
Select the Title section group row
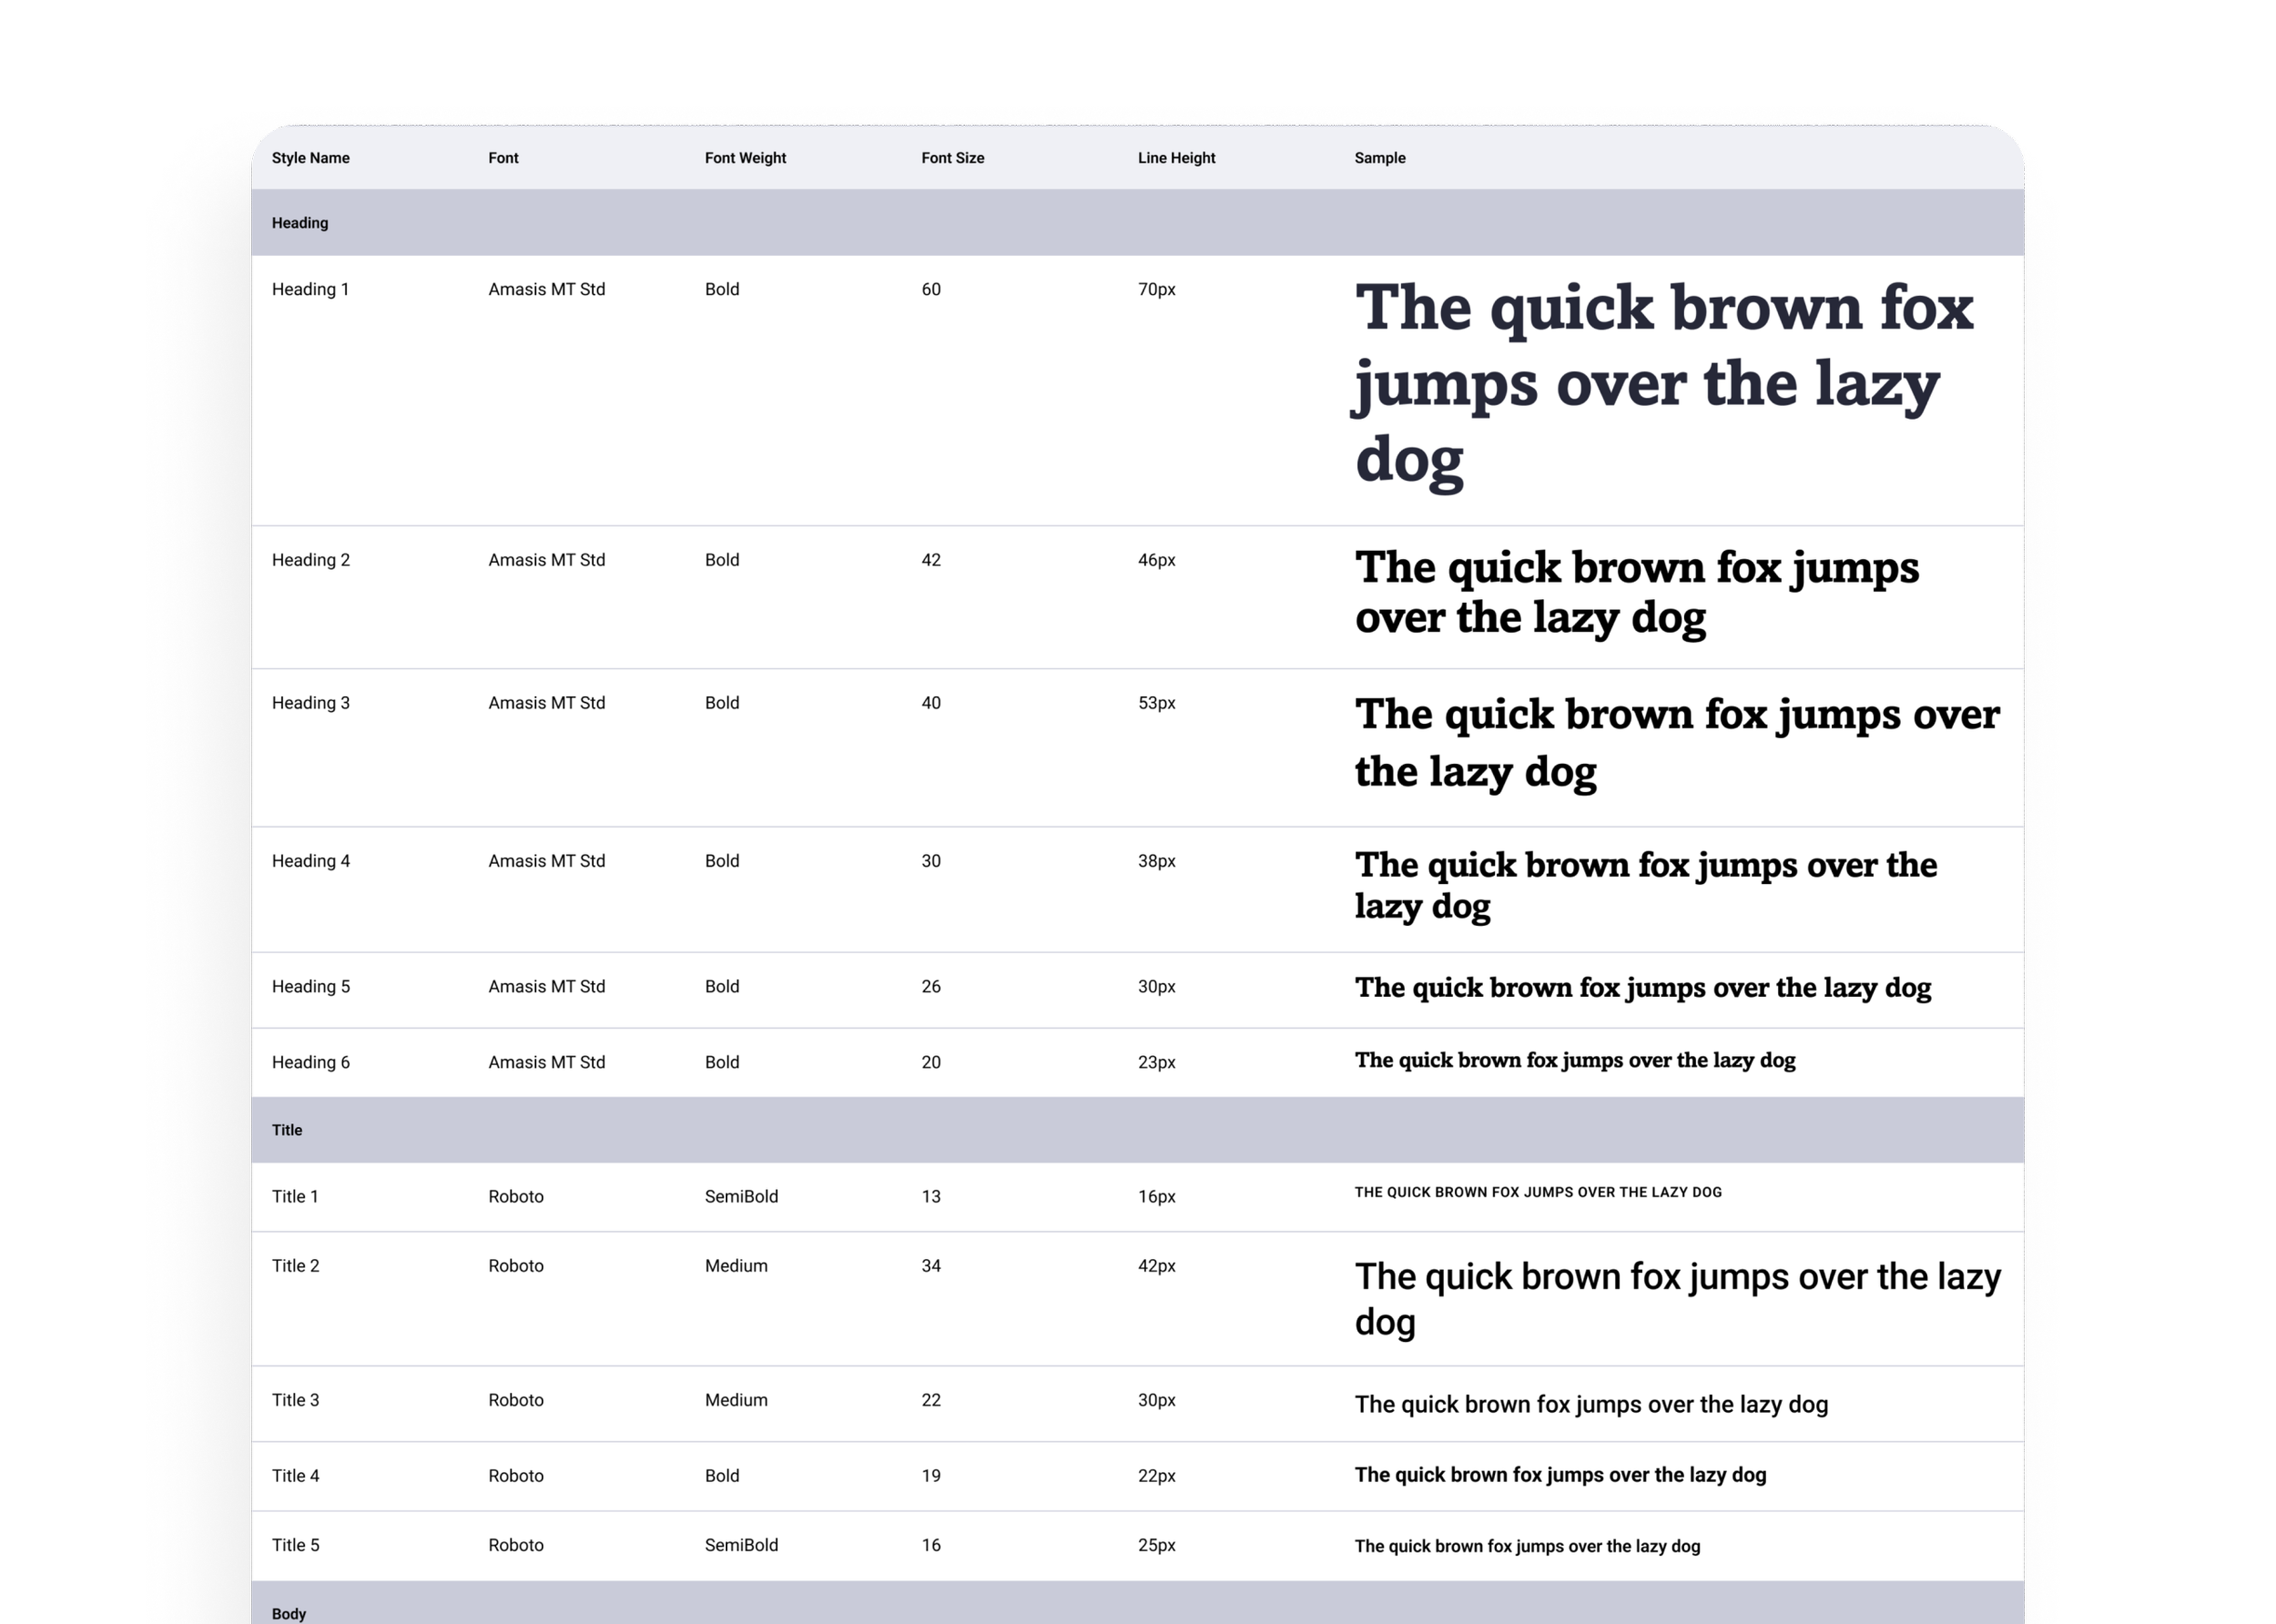(x=287, y=1130)
